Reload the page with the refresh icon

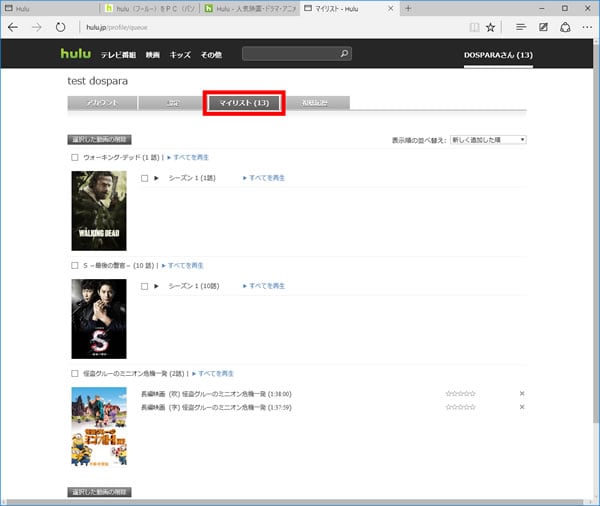(x=60, y=27)
